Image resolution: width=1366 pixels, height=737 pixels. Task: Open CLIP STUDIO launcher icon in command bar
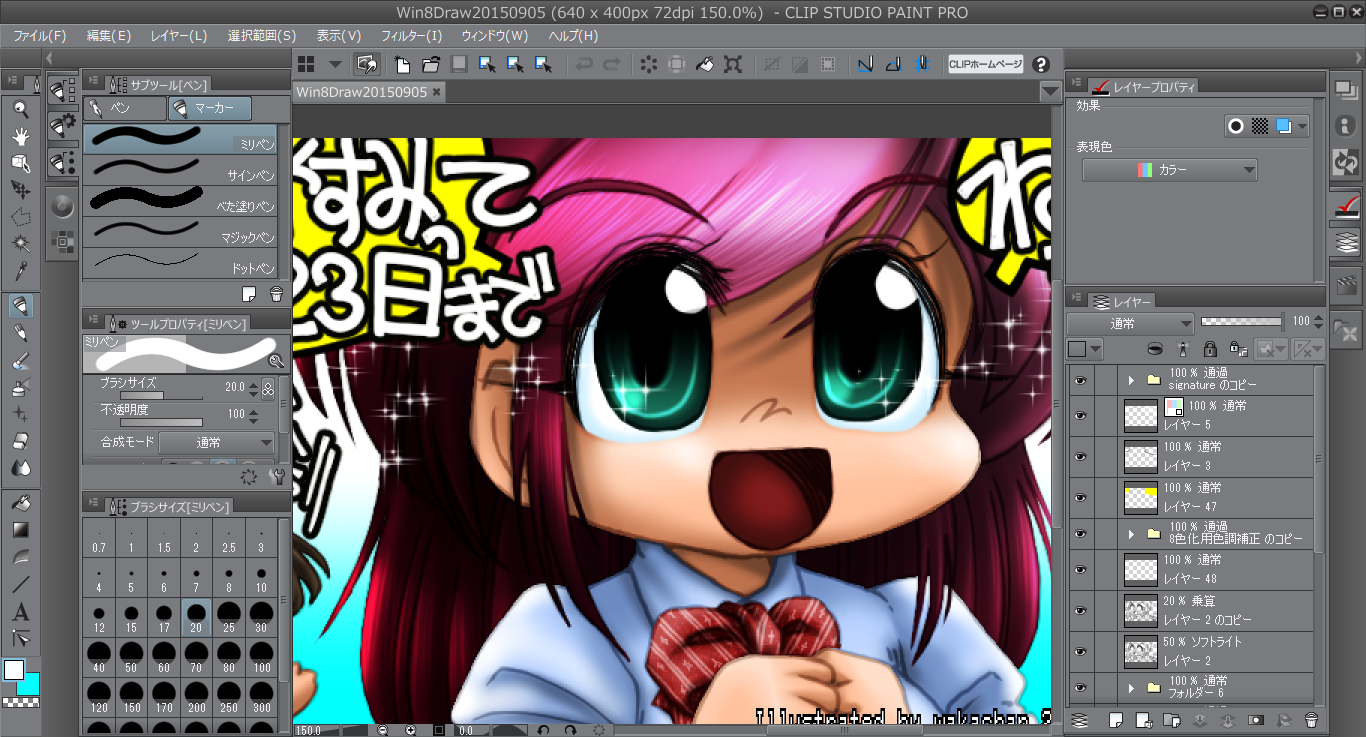367,65
